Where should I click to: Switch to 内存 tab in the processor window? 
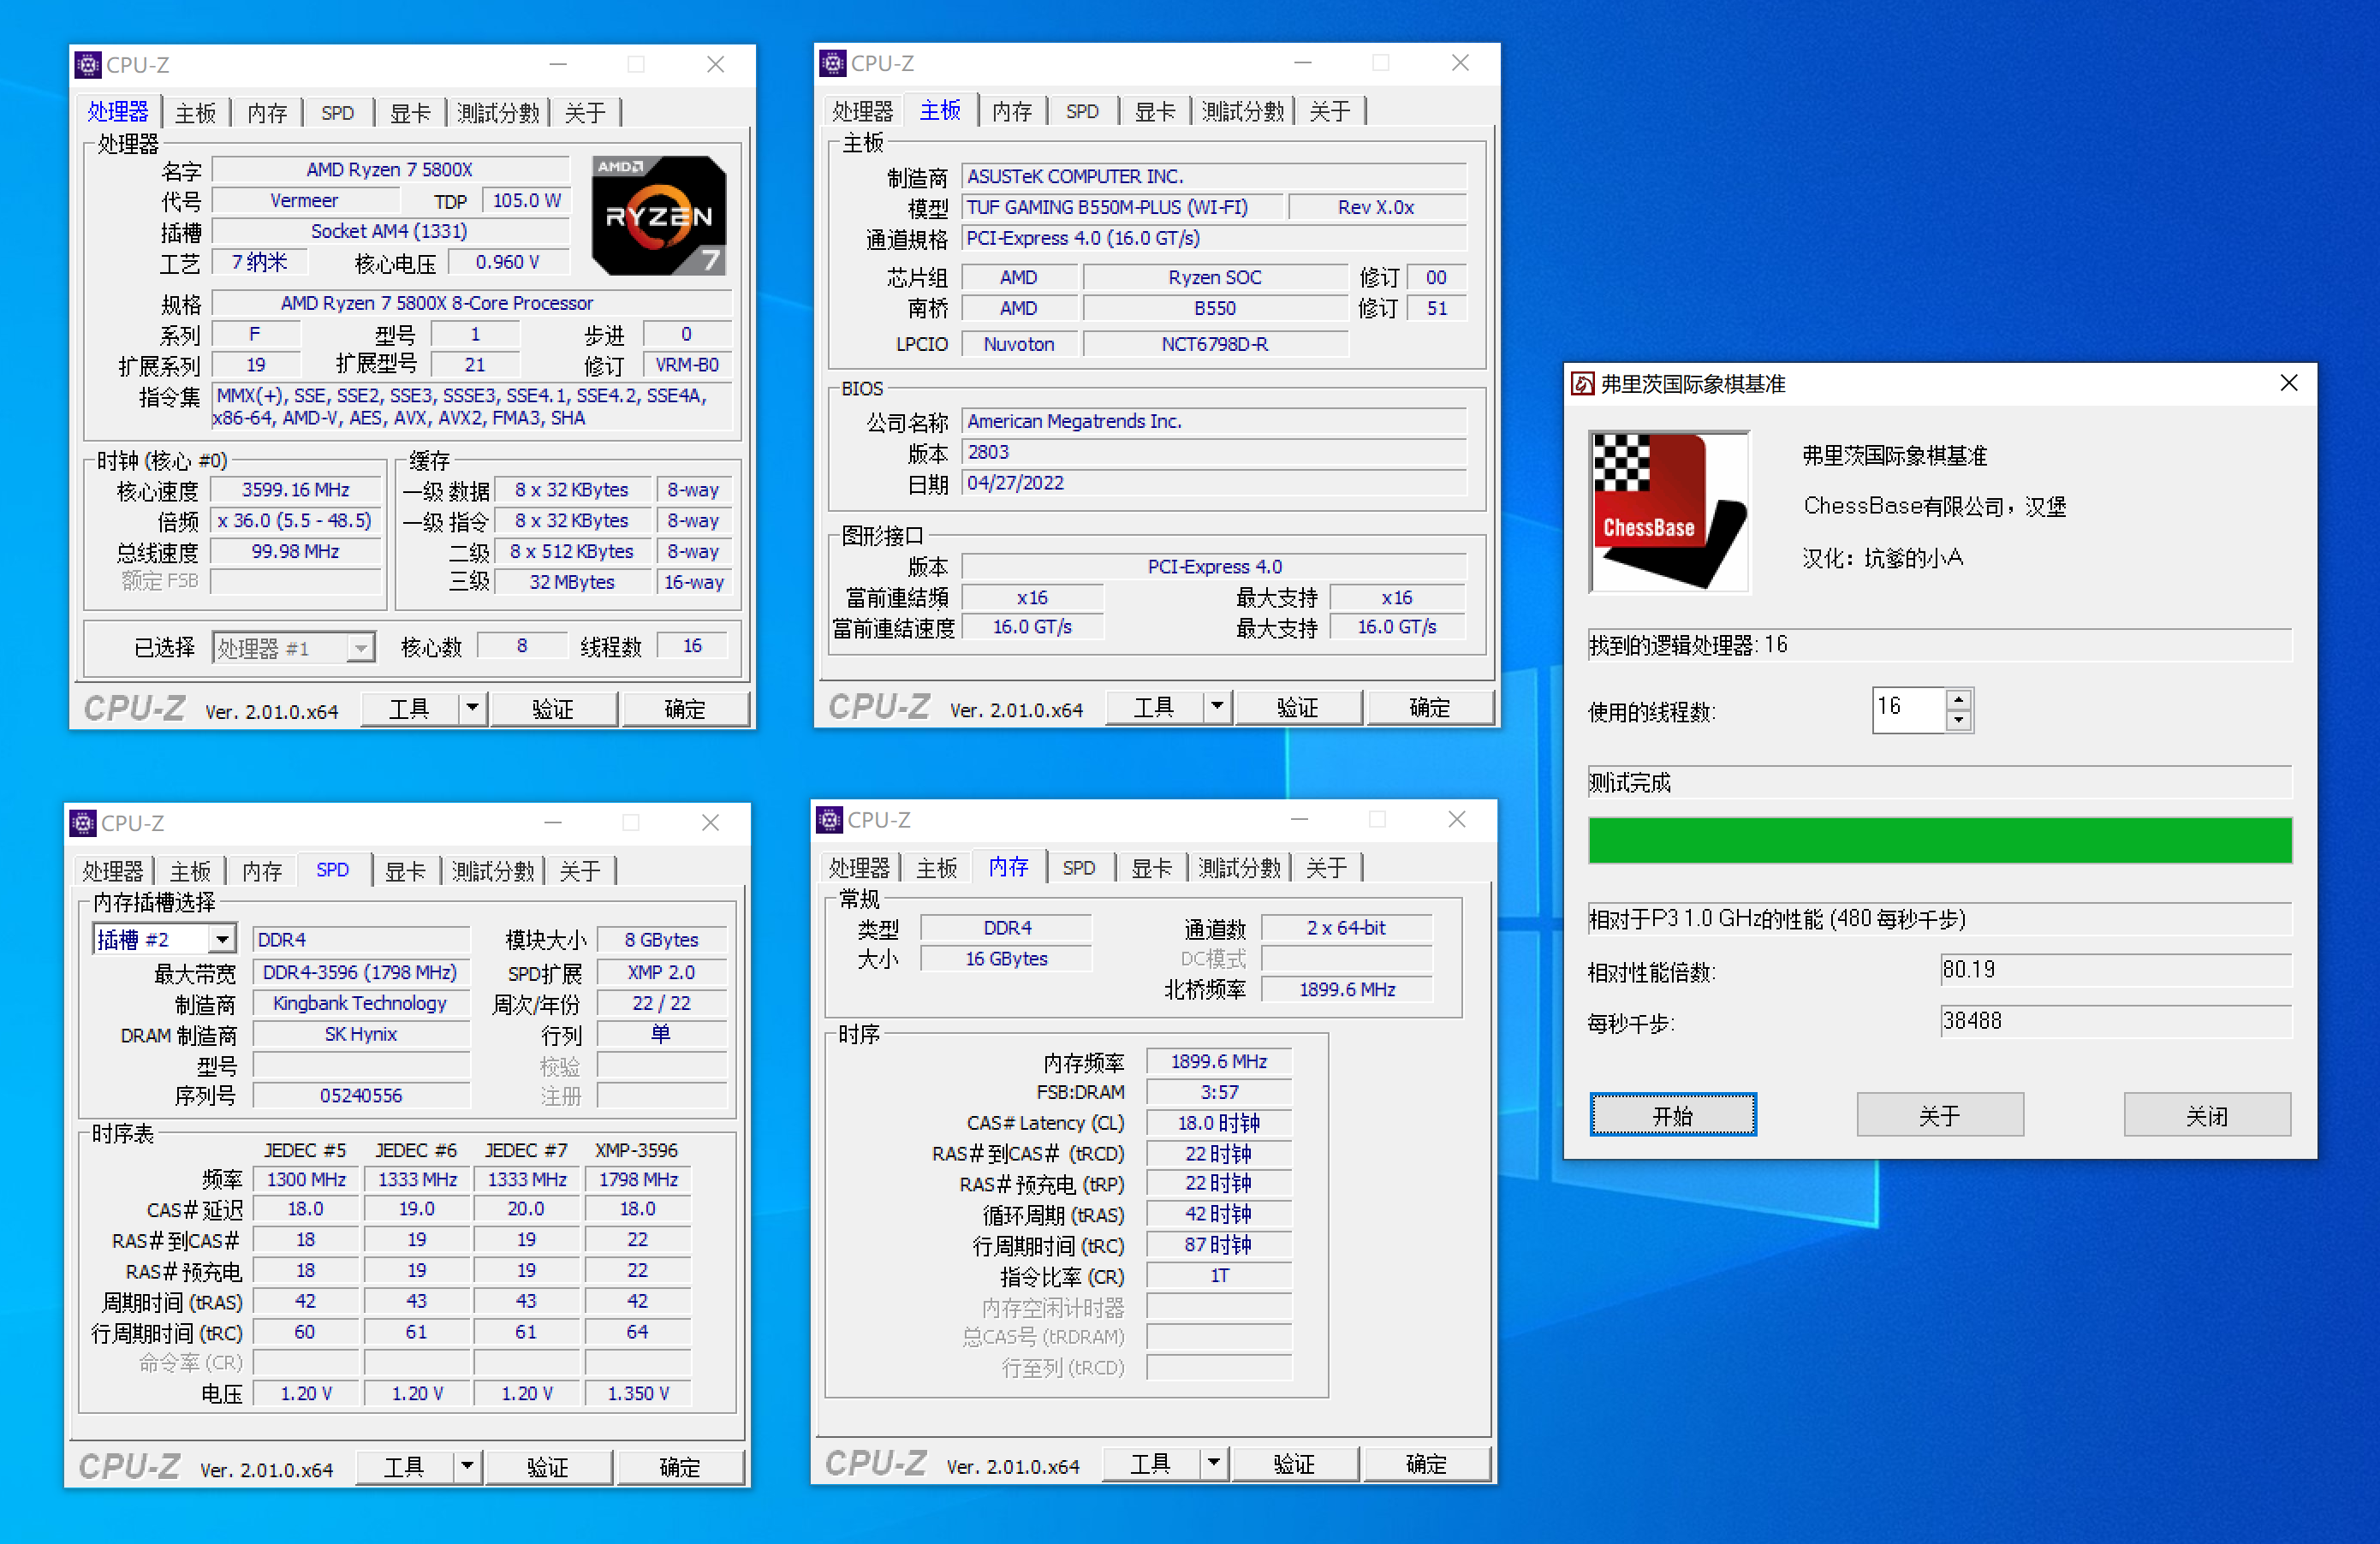[268, 113]
